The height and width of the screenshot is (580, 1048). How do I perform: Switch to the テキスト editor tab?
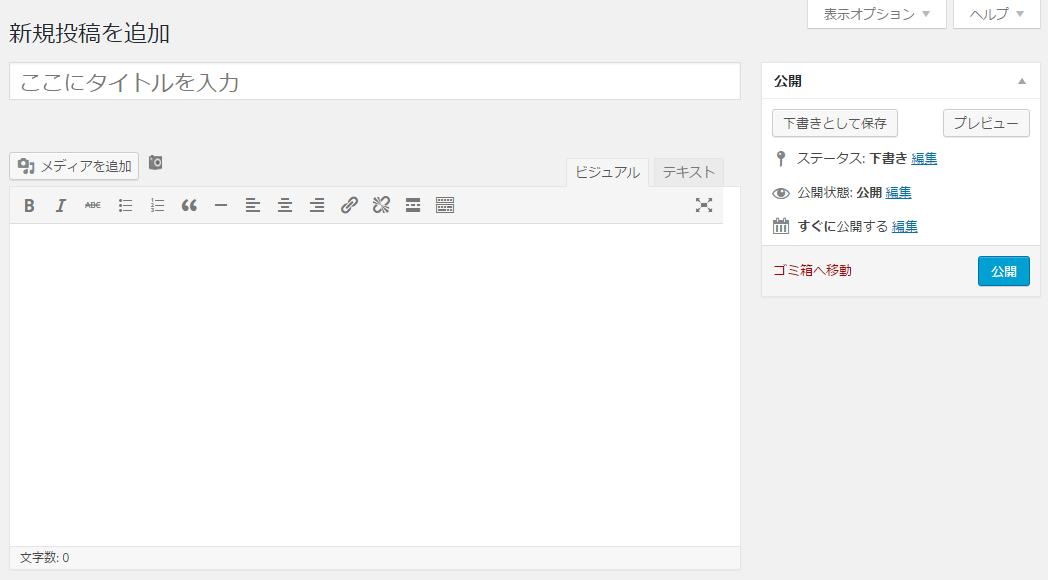pyautogui.click(x=688, y=172)
